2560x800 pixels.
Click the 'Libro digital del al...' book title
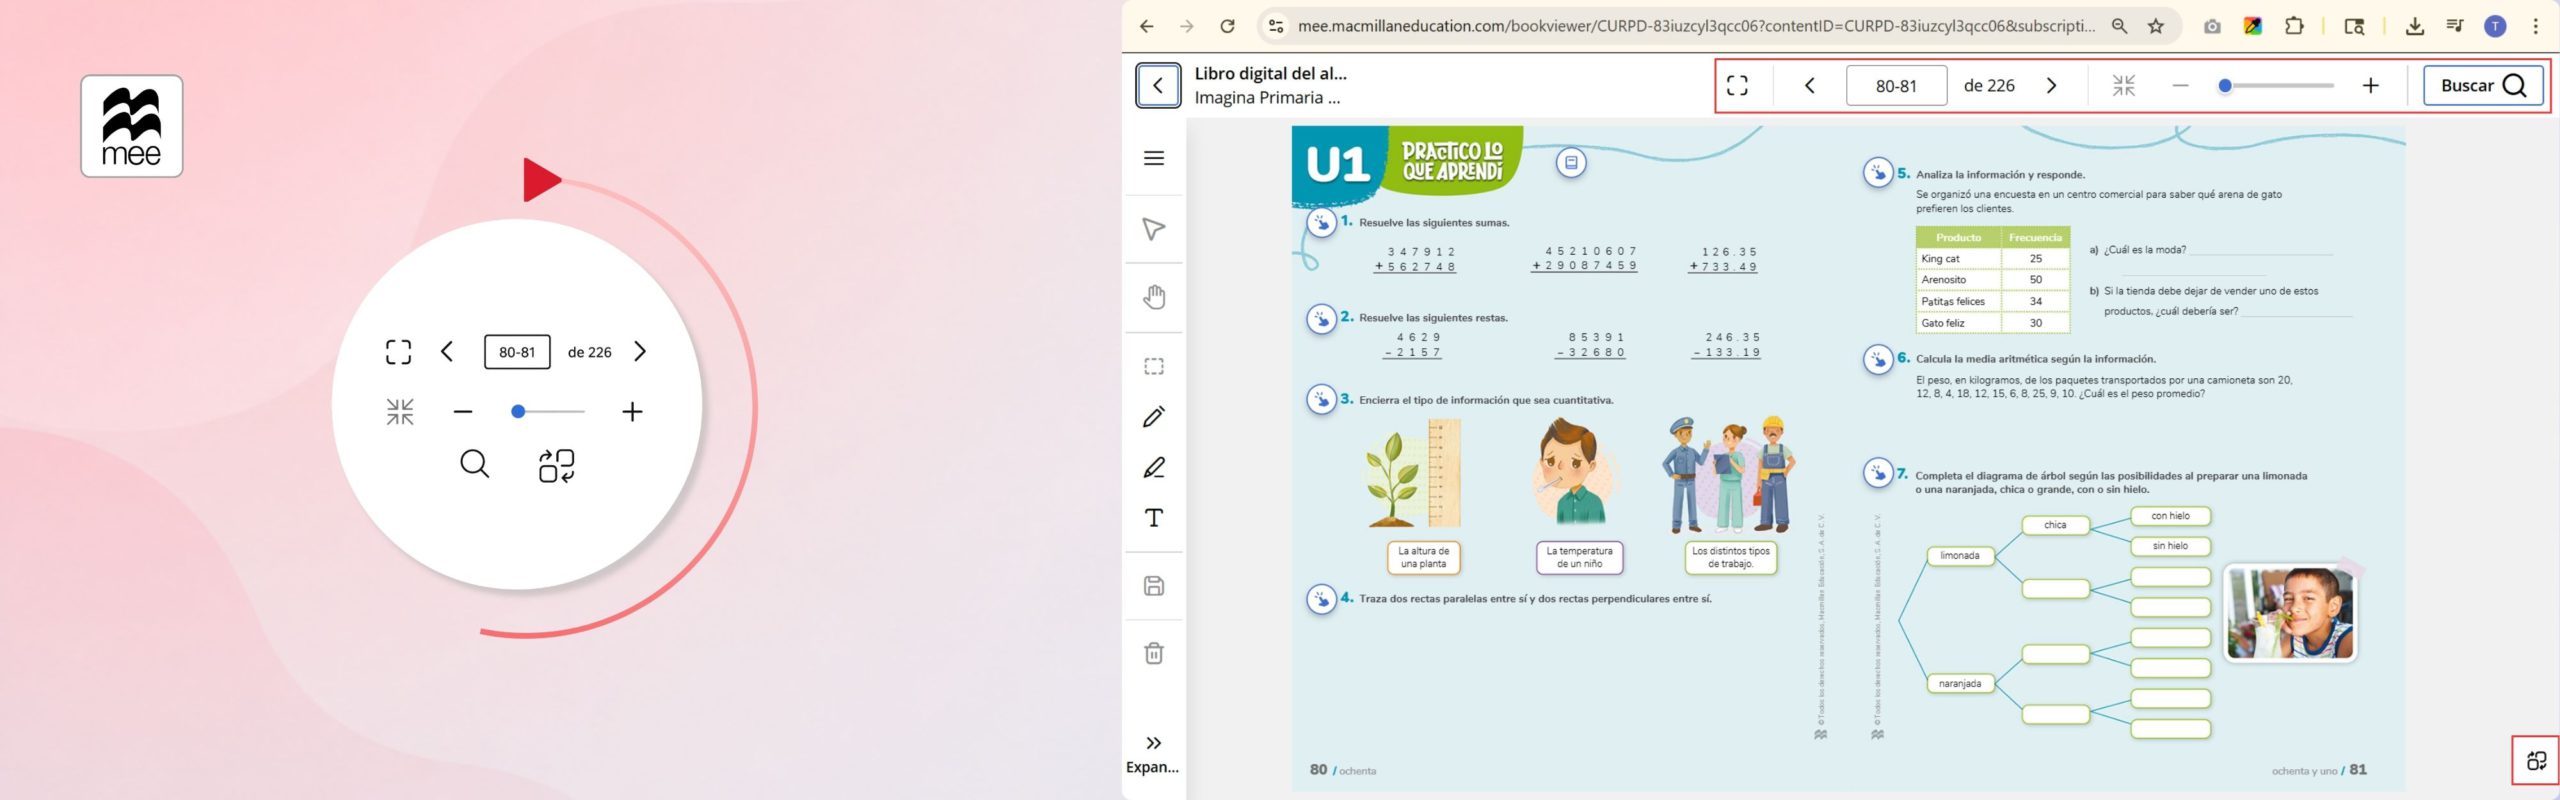pos(1270,73)
